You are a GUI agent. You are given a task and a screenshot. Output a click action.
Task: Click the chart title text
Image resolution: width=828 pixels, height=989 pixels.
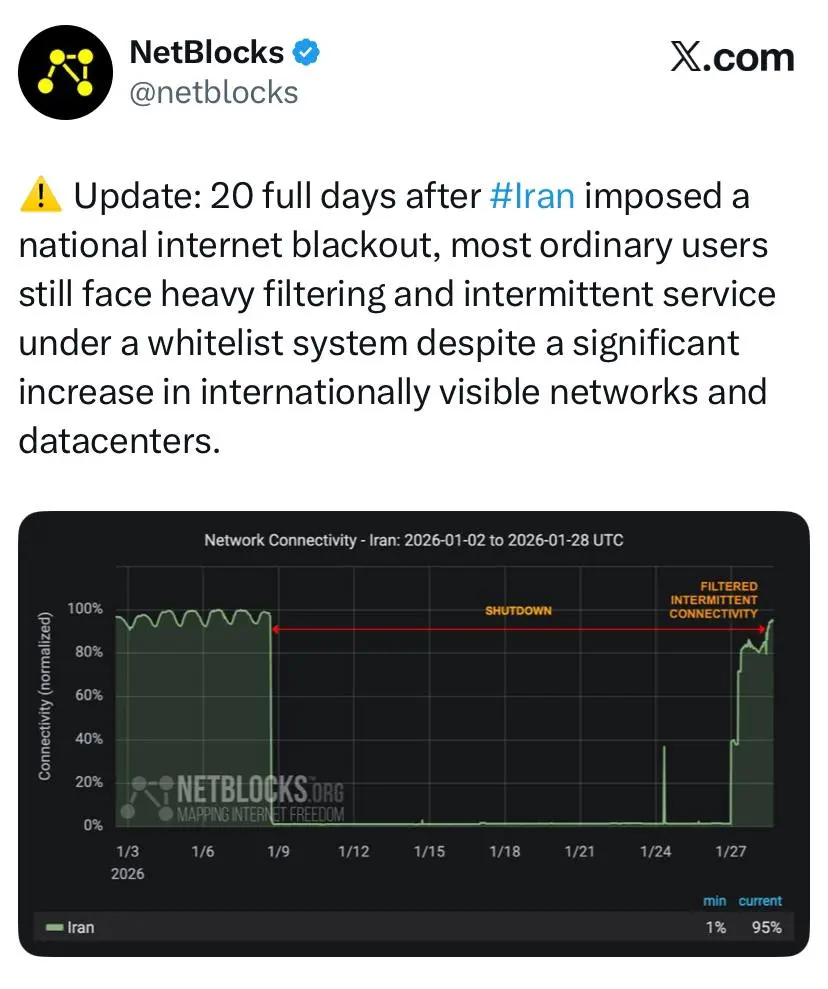(413, 540)
